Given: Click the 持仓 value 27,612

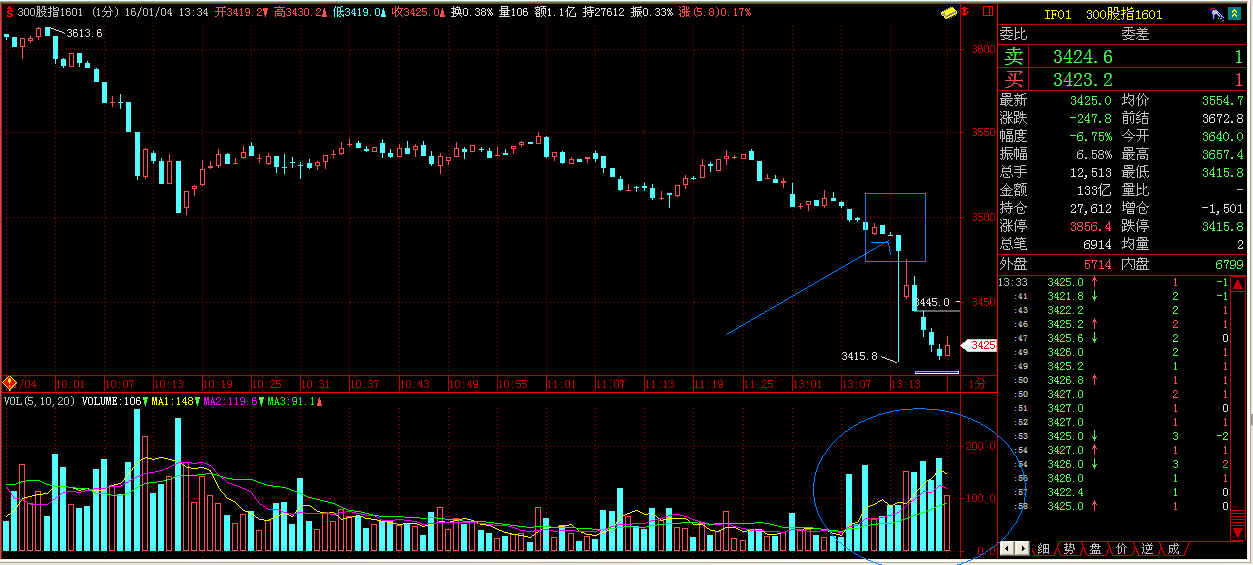Looking at the screenshot, I should (1092, 208).
